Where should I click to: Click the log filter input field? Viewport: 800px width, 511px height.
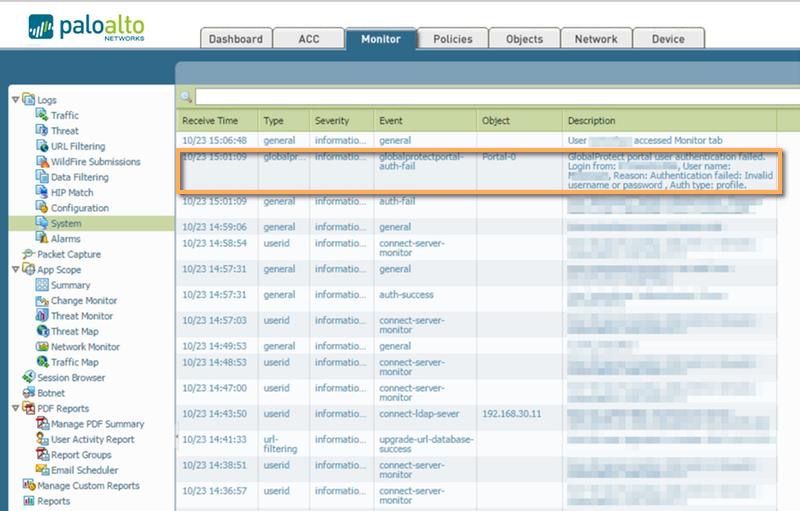click(x=497, y=96)
